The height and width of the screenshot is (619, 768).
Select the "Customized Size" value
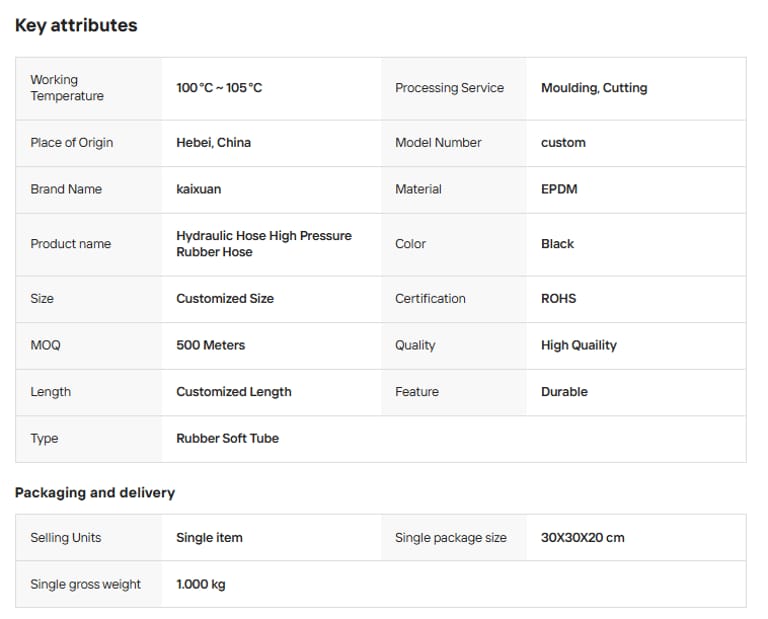point(225,299)
